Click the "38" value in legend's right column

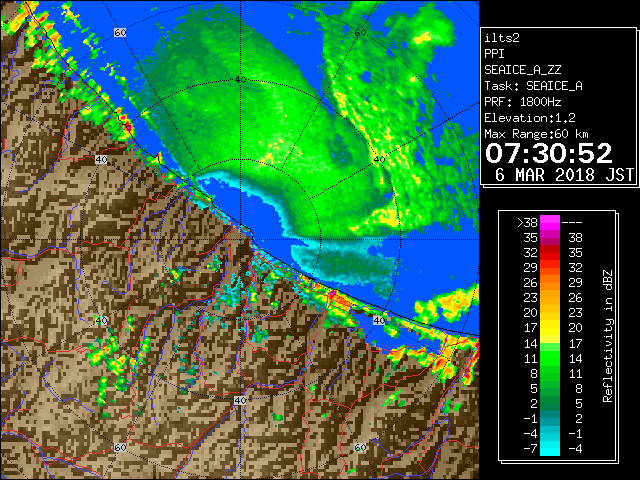(x=575, y=238)
